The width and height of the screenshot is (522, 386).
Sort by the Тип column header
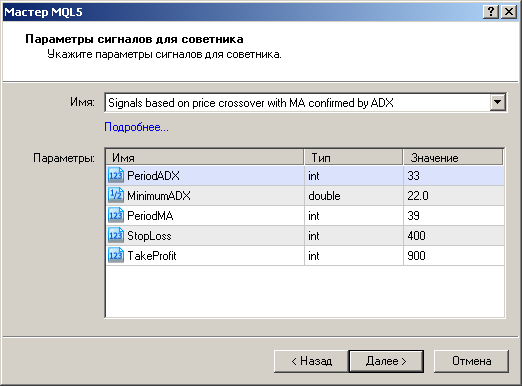point(353,157)
